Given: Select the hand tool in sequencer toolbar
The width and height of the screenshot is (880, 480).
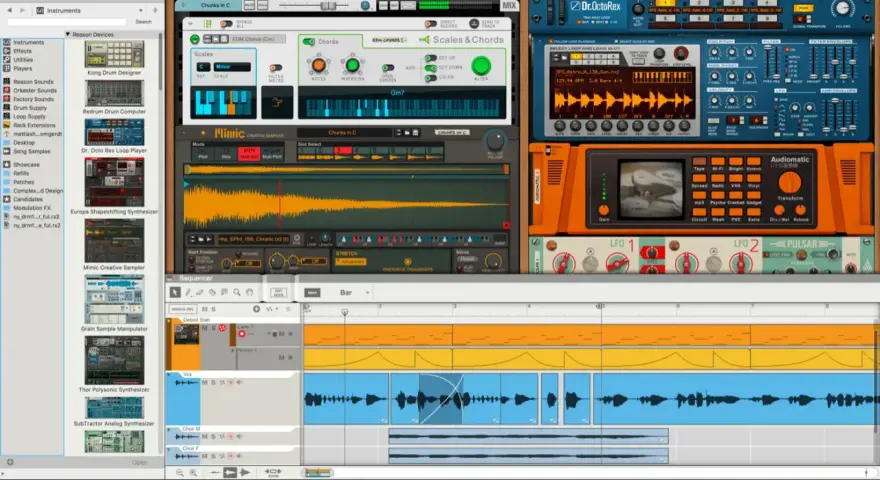Looking at the screenshot, I should click(249, 292).
